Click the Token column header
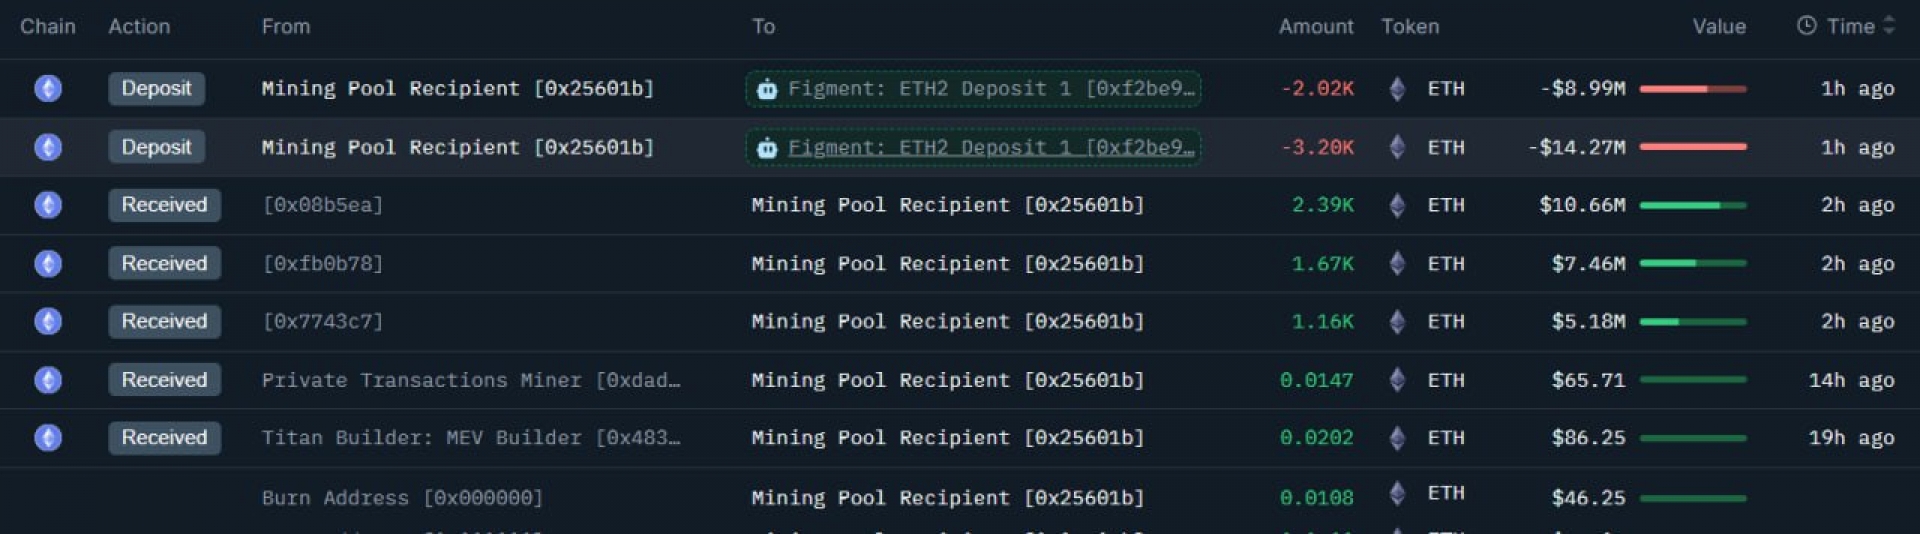The height and width of the screenshot is (534, 1920). [1410, 27]
